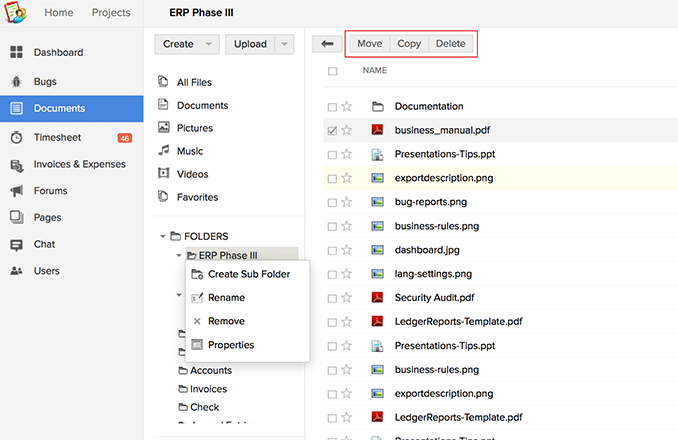This screenshot has height=440, width=678.
Task: Check the exportdescription.png checkbox
Action: [332, 178]
